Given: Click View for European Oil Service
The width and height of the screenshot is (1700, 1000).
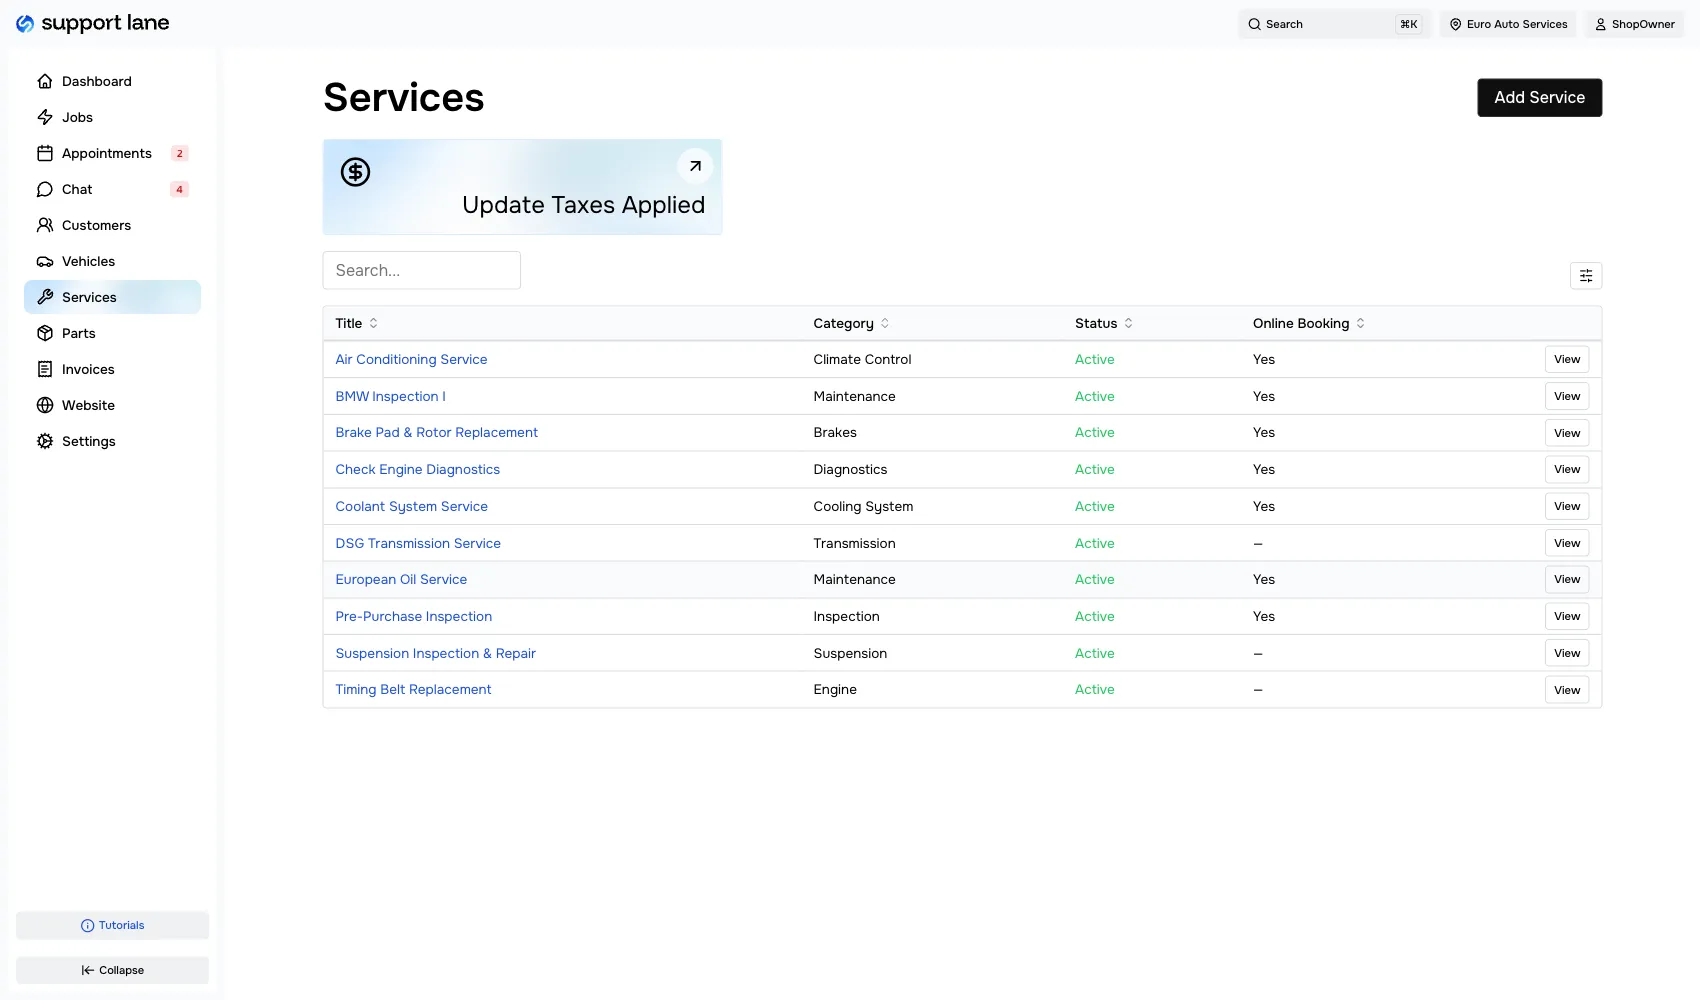Looking at the screenshot, I should click(1567, 579).
